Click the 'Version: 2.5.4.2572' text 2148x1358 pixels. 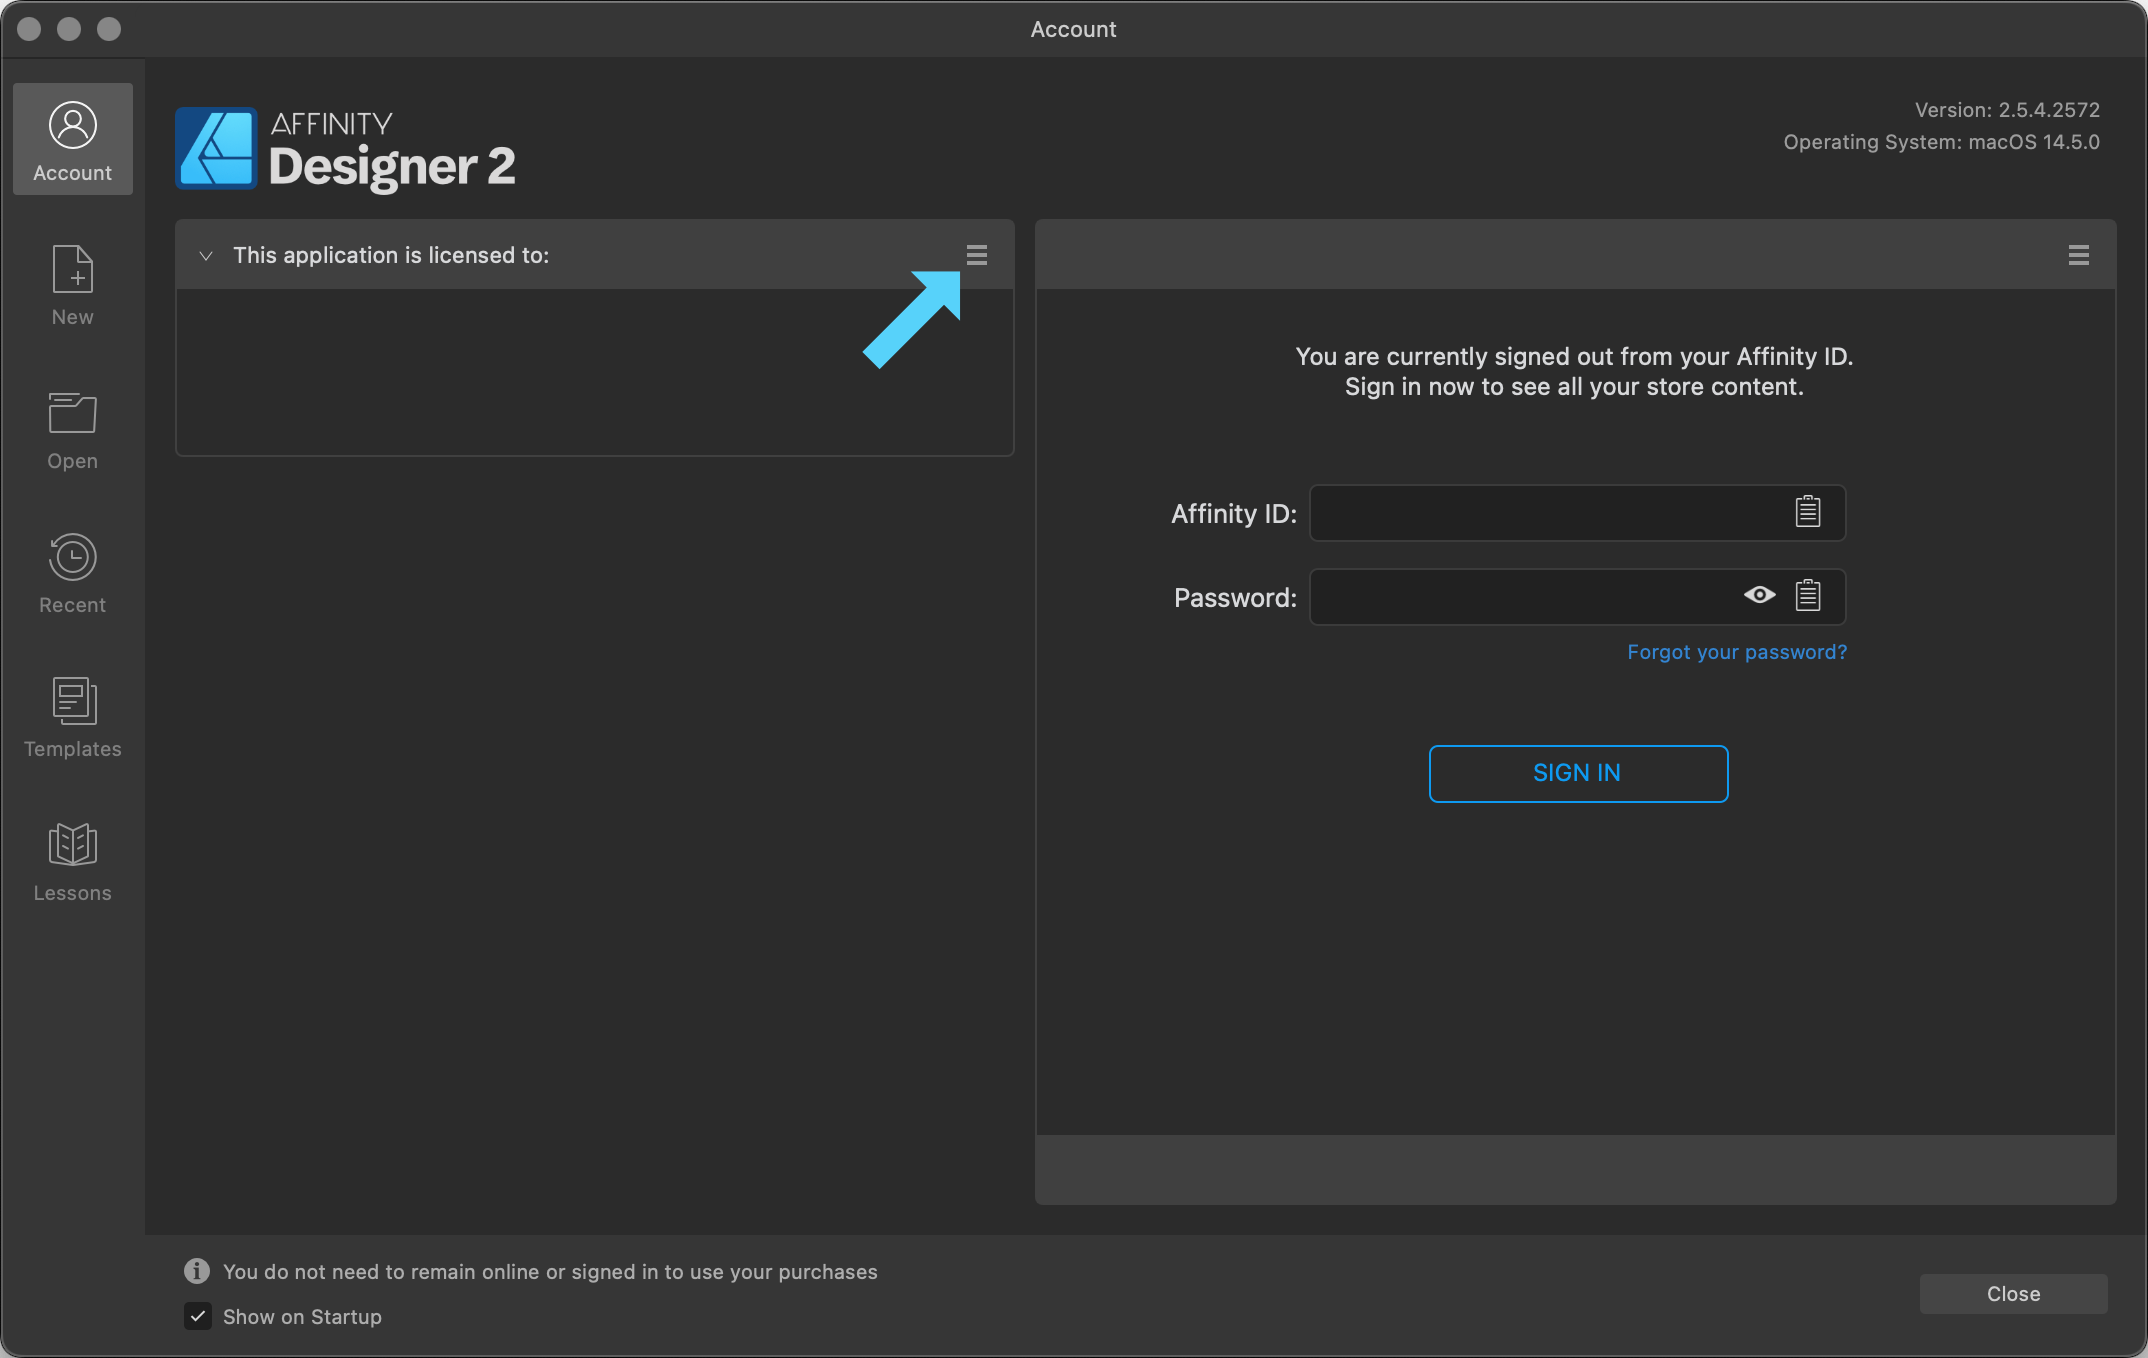pos(2007,110)
